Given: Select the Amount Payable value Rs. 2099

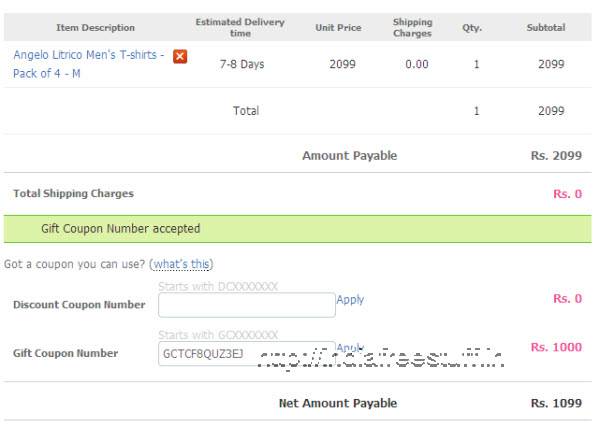Looking at the screenshot, I should coord(556,156).
